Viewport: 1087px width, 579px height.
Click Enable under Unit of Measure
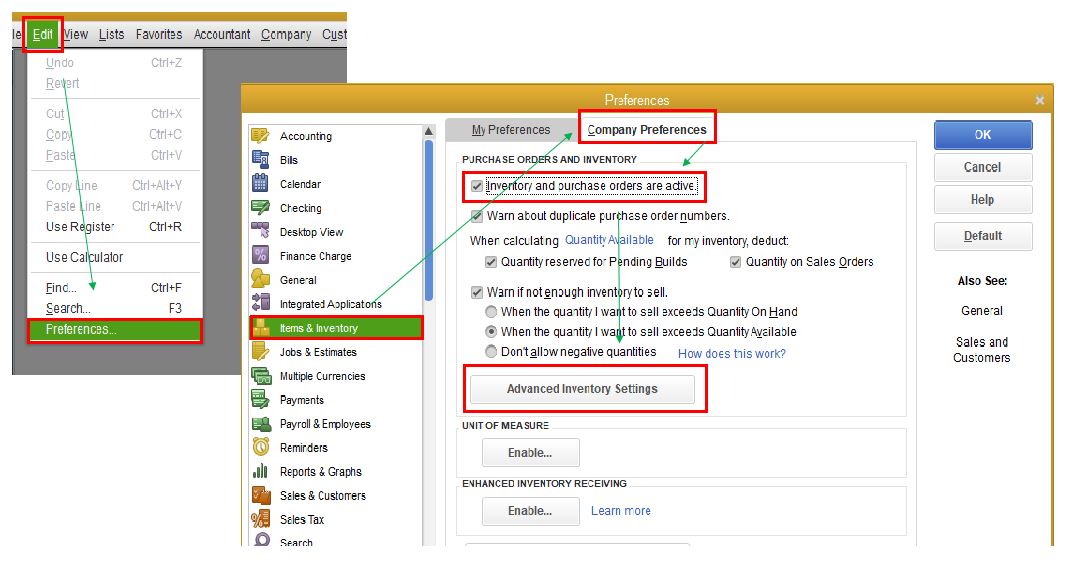click(530, 453)
